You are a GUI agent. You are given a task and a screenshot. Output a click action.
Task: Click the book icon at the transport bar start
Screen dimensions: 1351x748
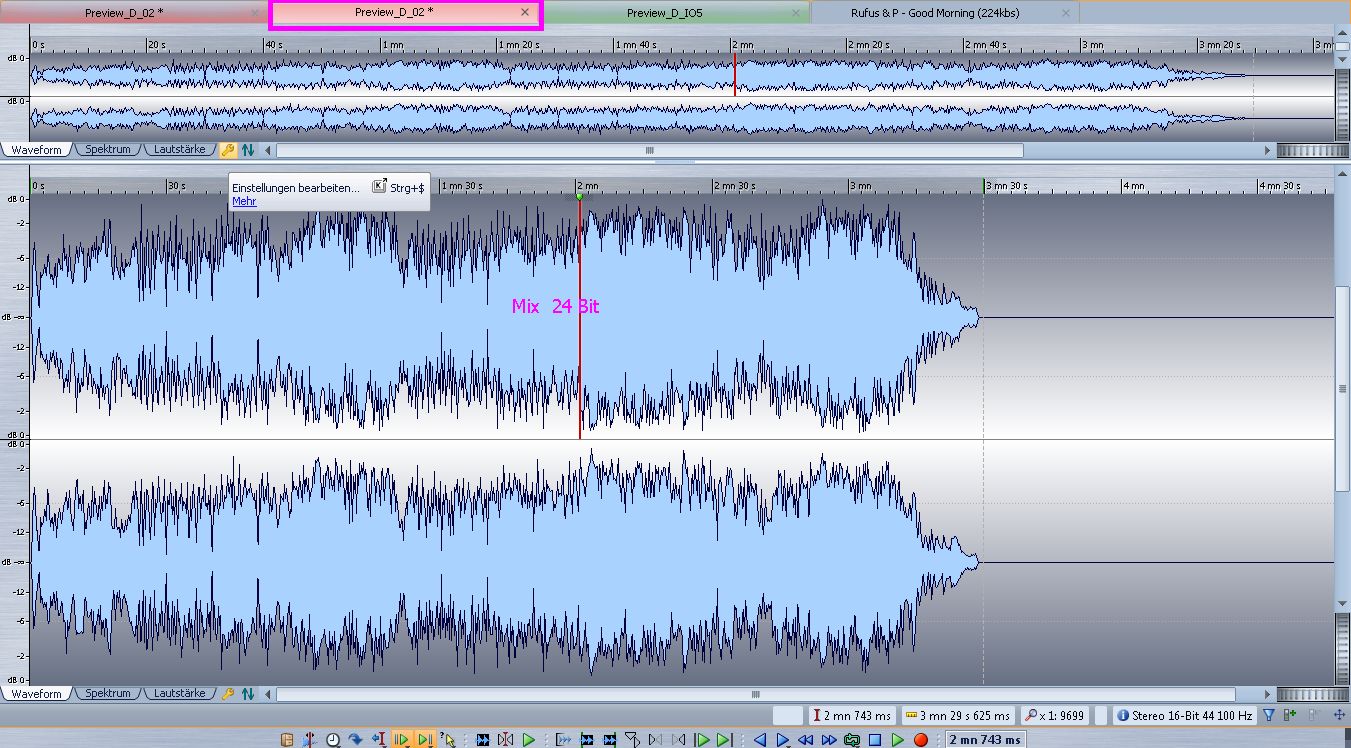(287, 740)
